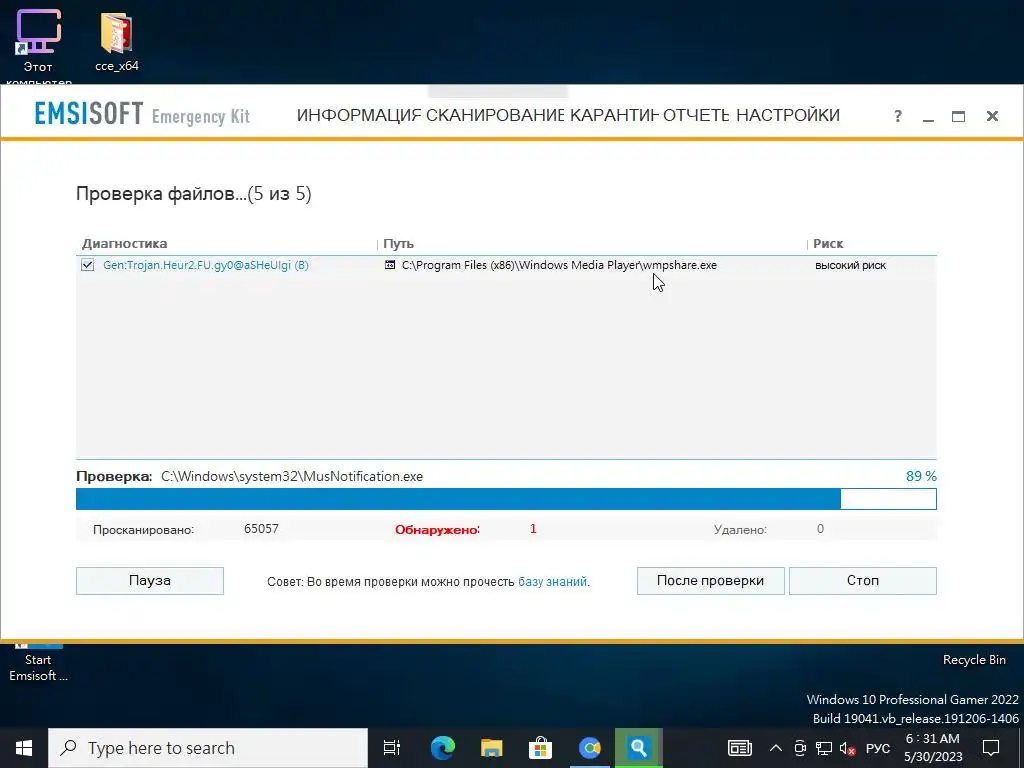Open File Explorer from the taskbar
Screen dimensions: 1024x768
click(x=492, y=748)
